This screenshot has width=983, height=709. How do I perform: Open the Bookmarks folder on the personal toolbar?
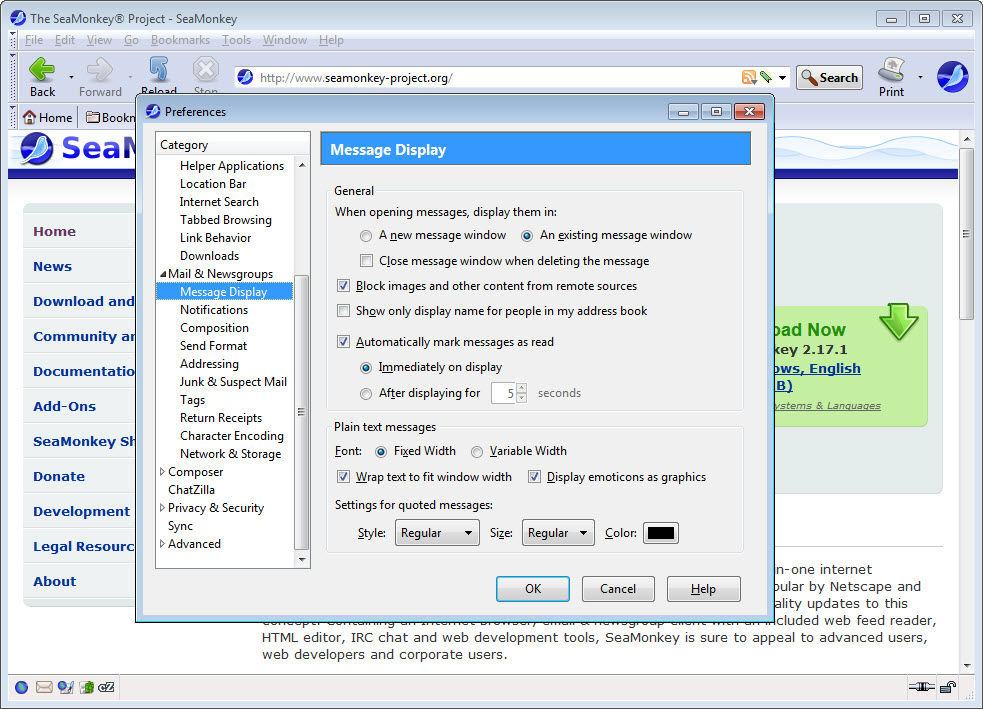tap(110, 117)
